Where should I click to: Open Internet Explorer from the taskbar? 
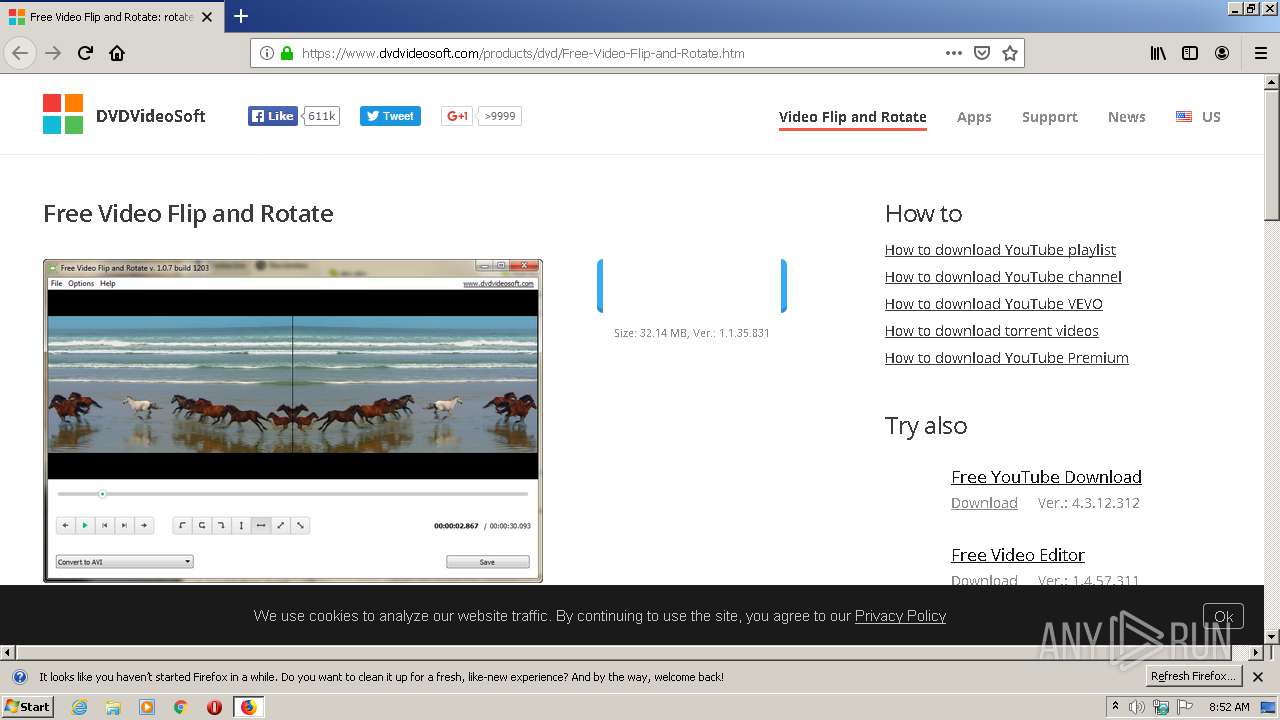click(79, 707)
